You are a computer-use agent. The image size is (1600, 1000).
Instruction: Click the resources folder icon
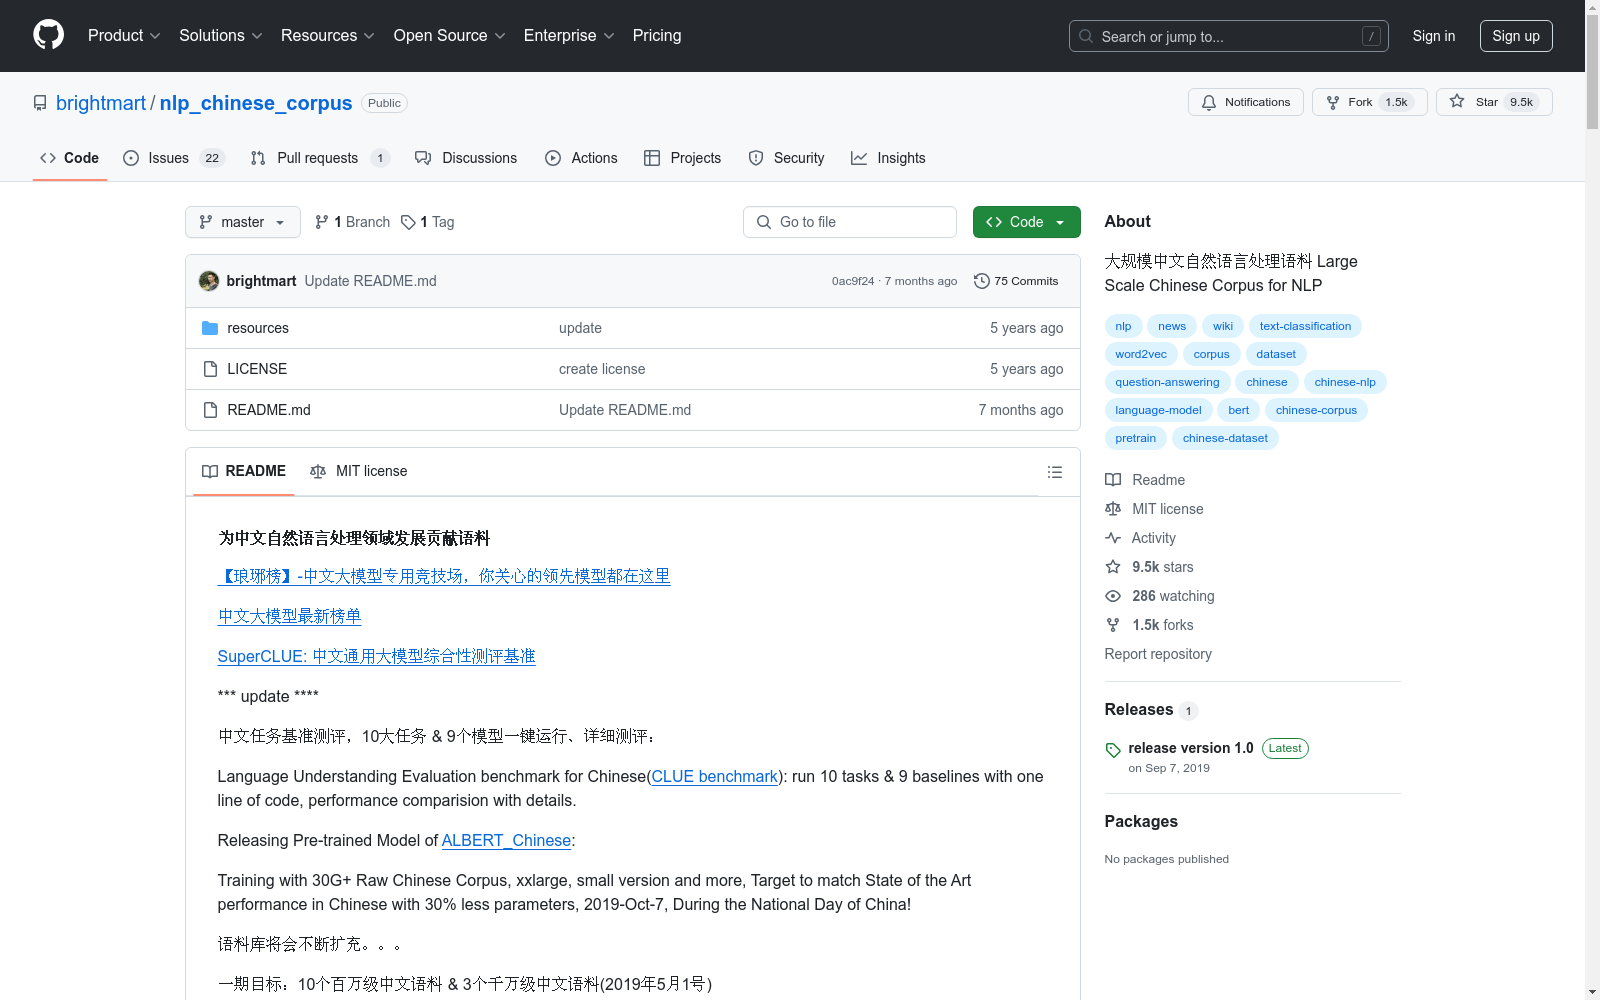click(210, 328)
